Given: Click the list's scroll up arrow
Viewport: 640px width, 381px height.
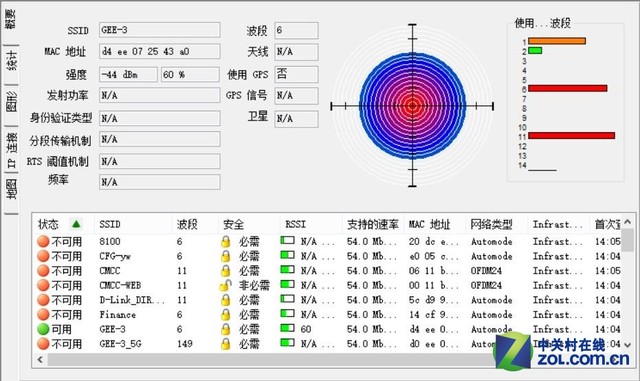Looking at the screenshot, I should [x=628, y=222].
